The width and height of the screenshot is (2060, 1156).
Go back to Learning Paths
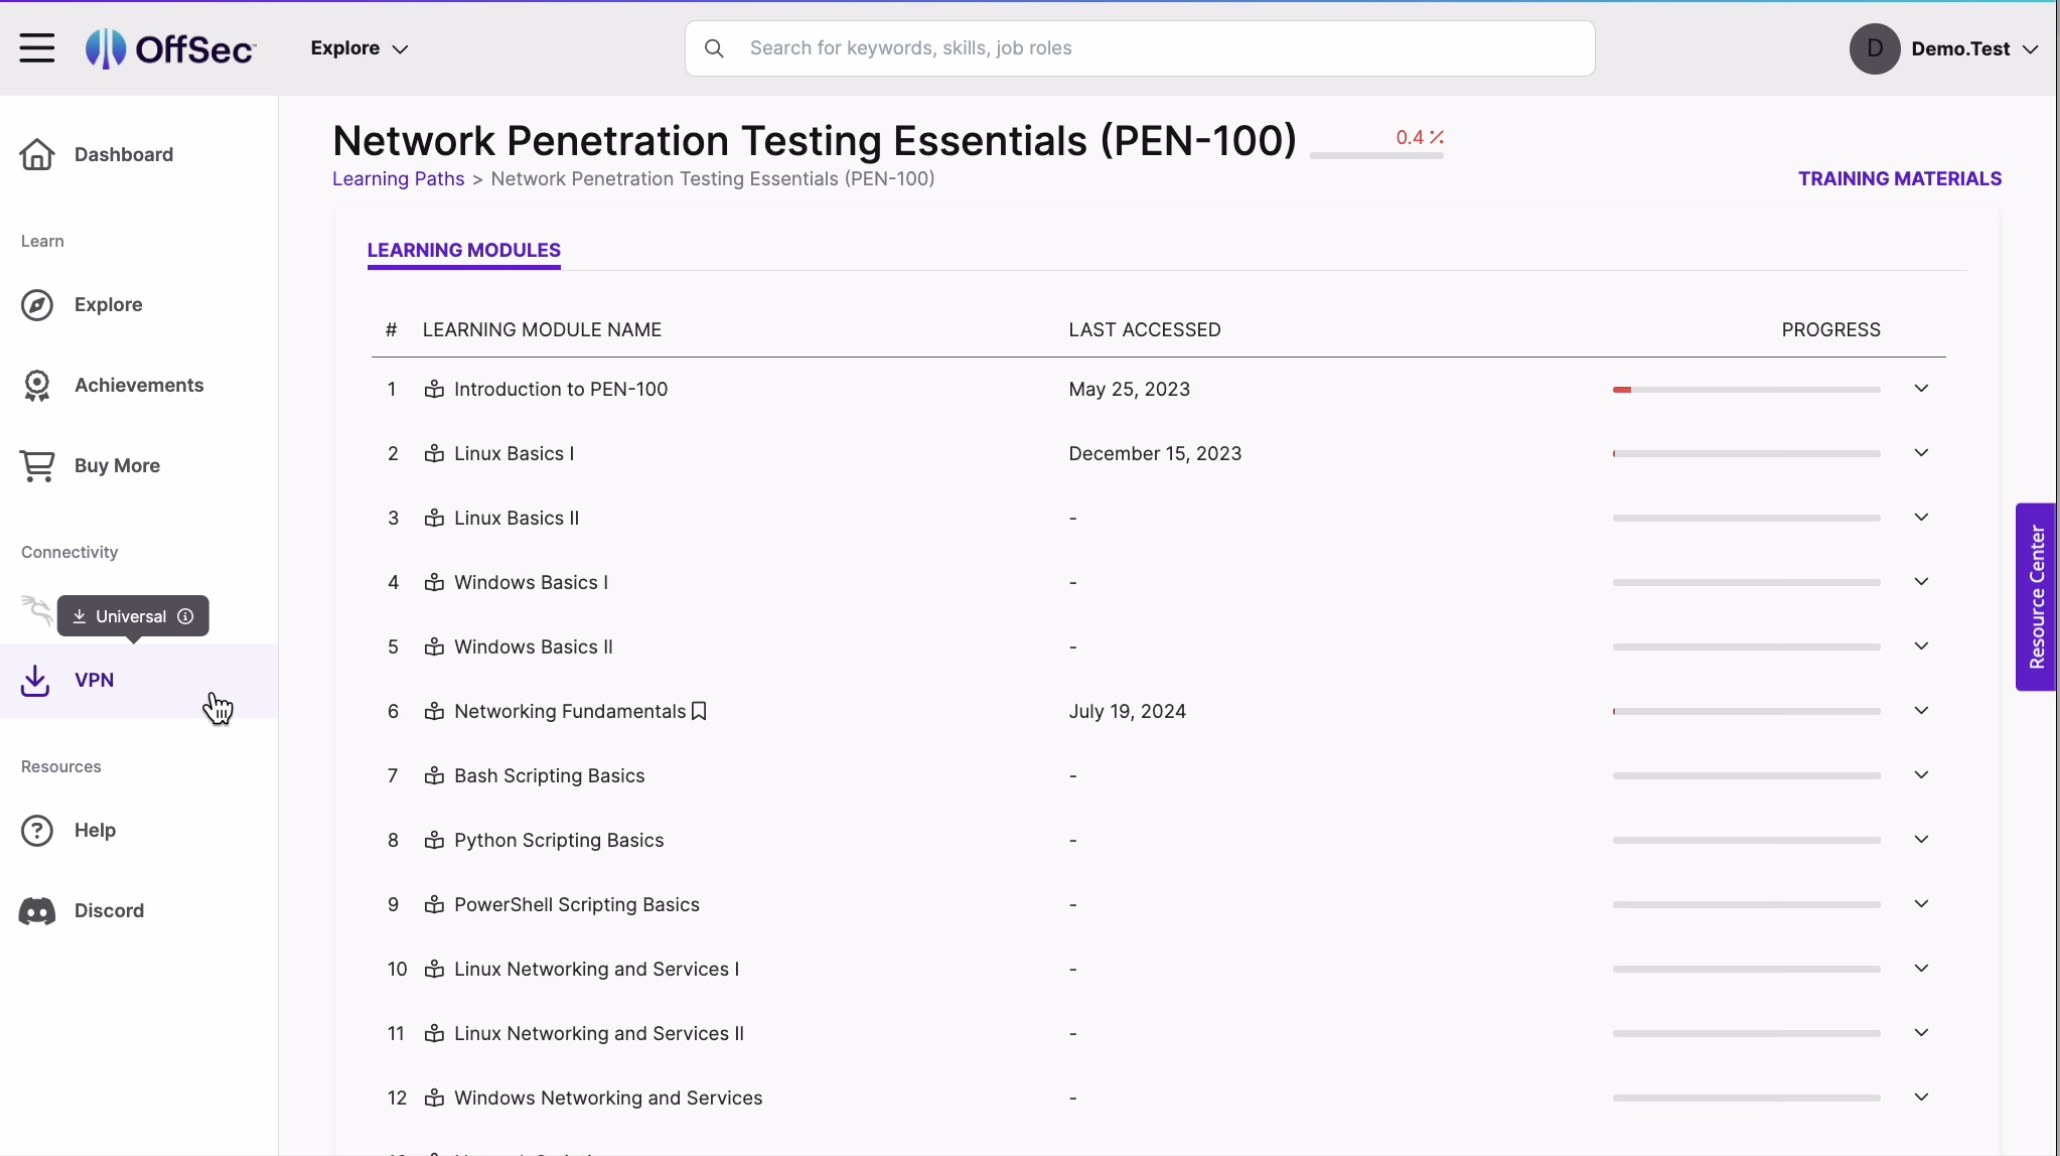[x=397, y=178]
